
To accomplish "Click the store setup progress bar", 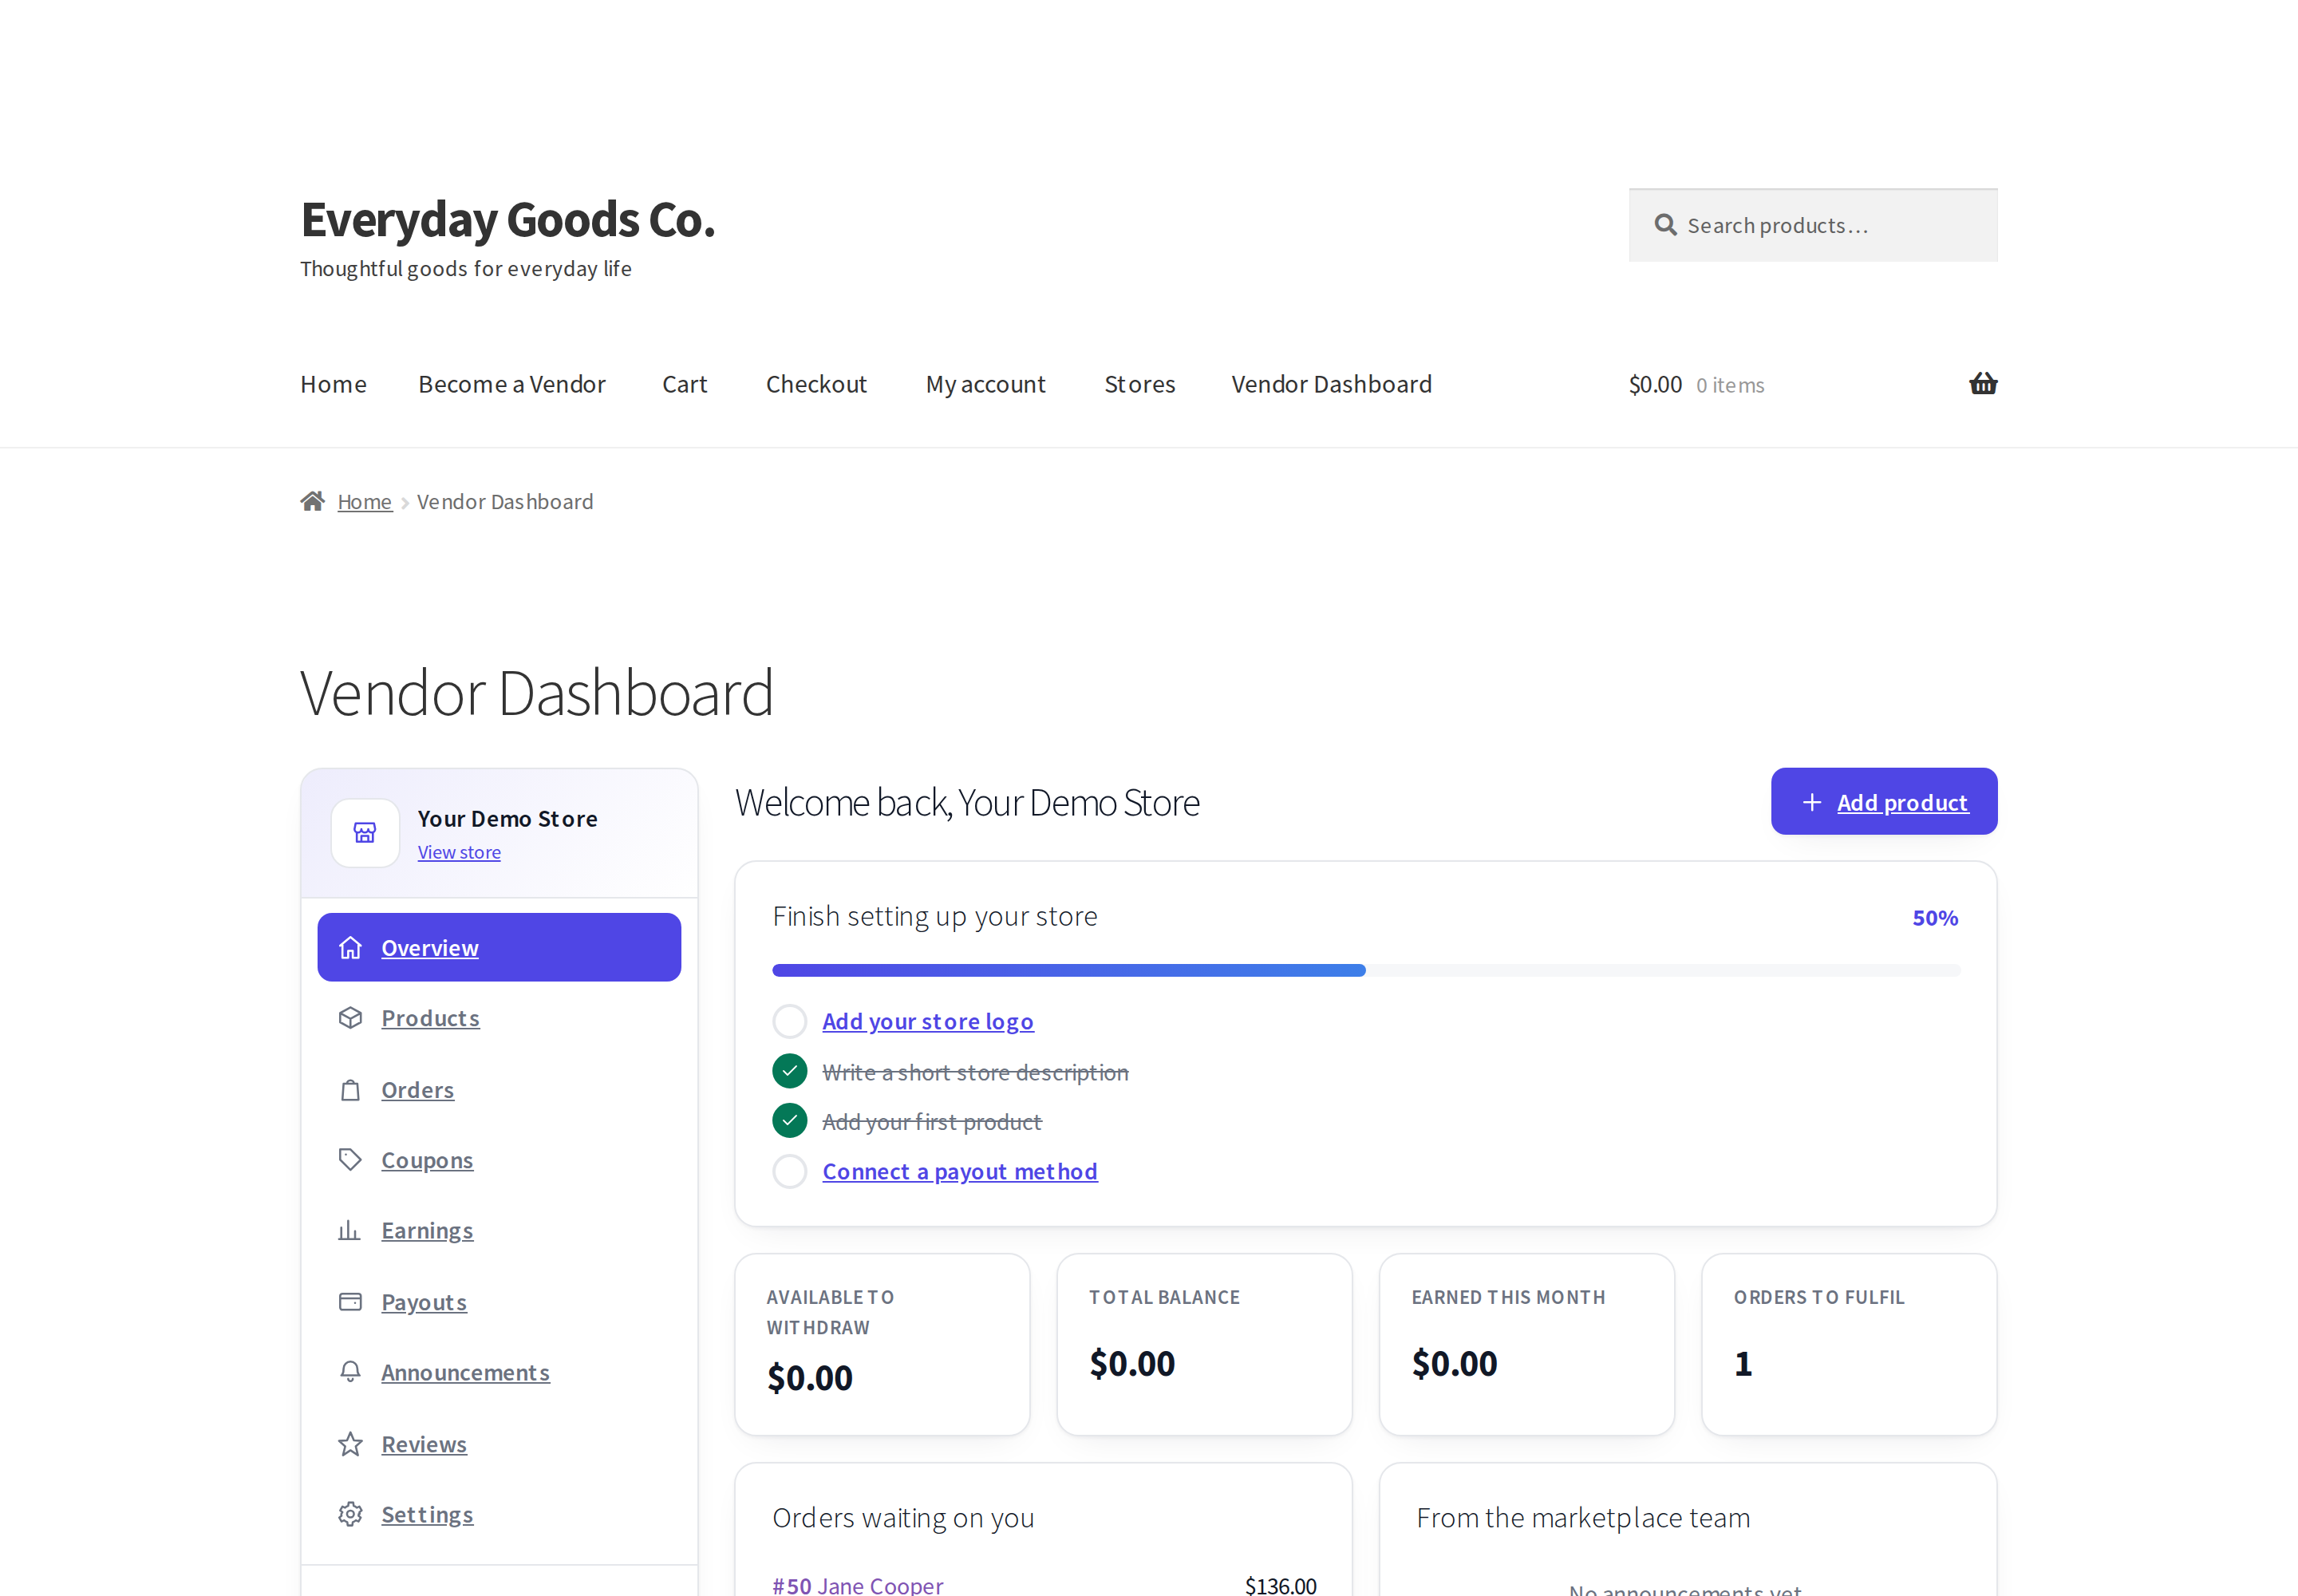I will click(x=1366, y=970).
